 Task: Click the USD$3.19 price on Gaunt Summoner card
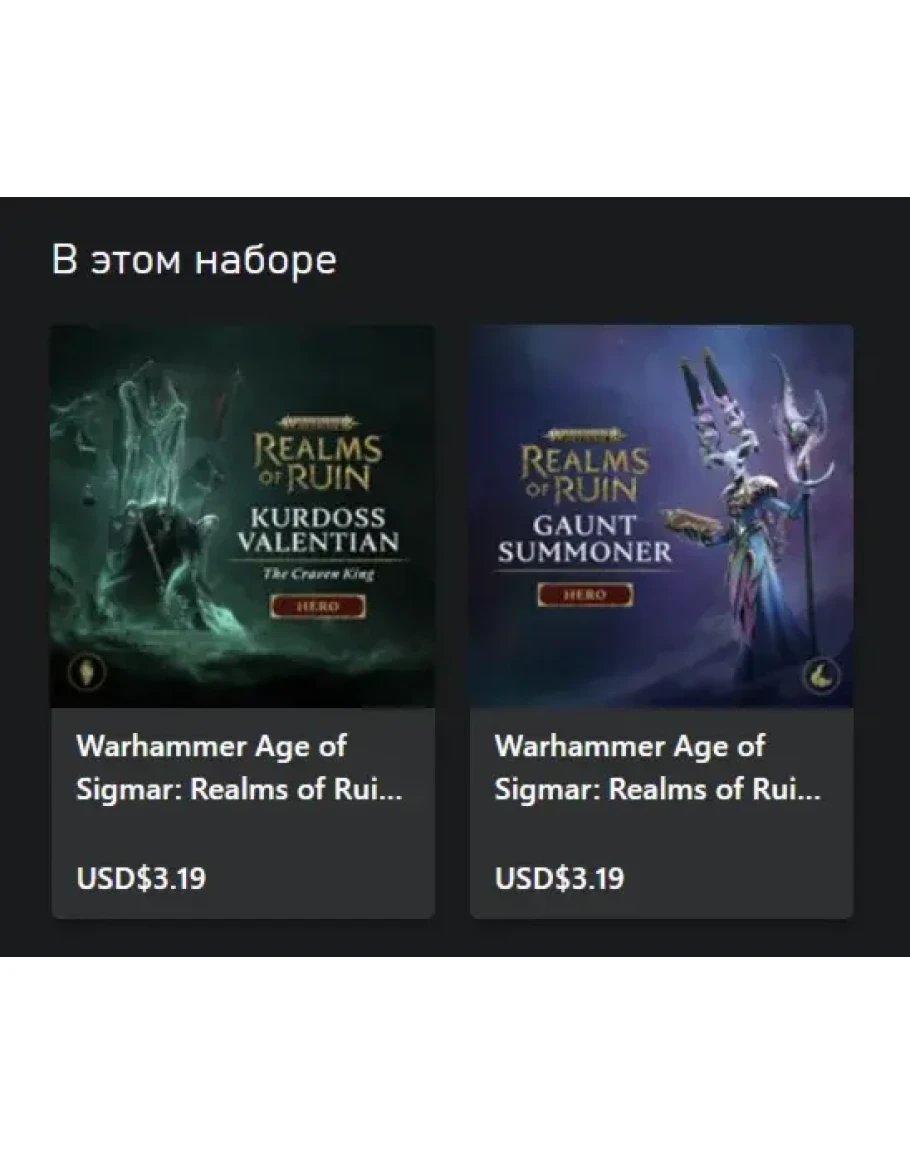559,878
